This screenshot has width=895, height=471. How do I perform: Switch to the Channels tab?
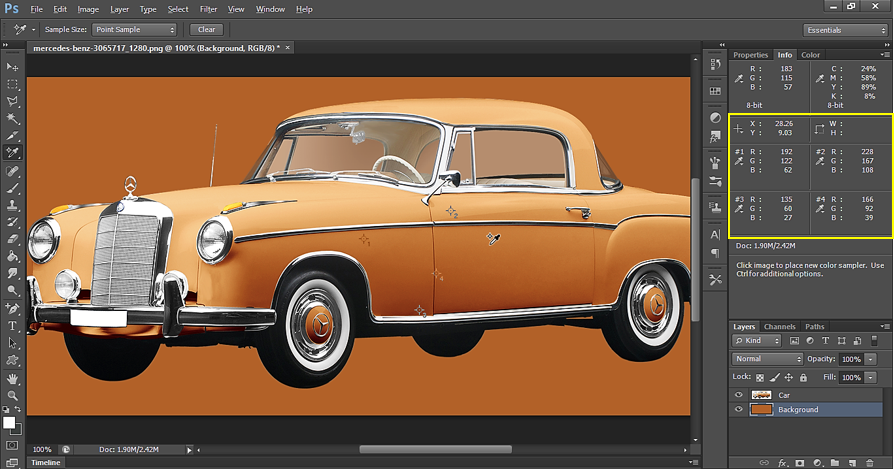click(x=779, y=327)
